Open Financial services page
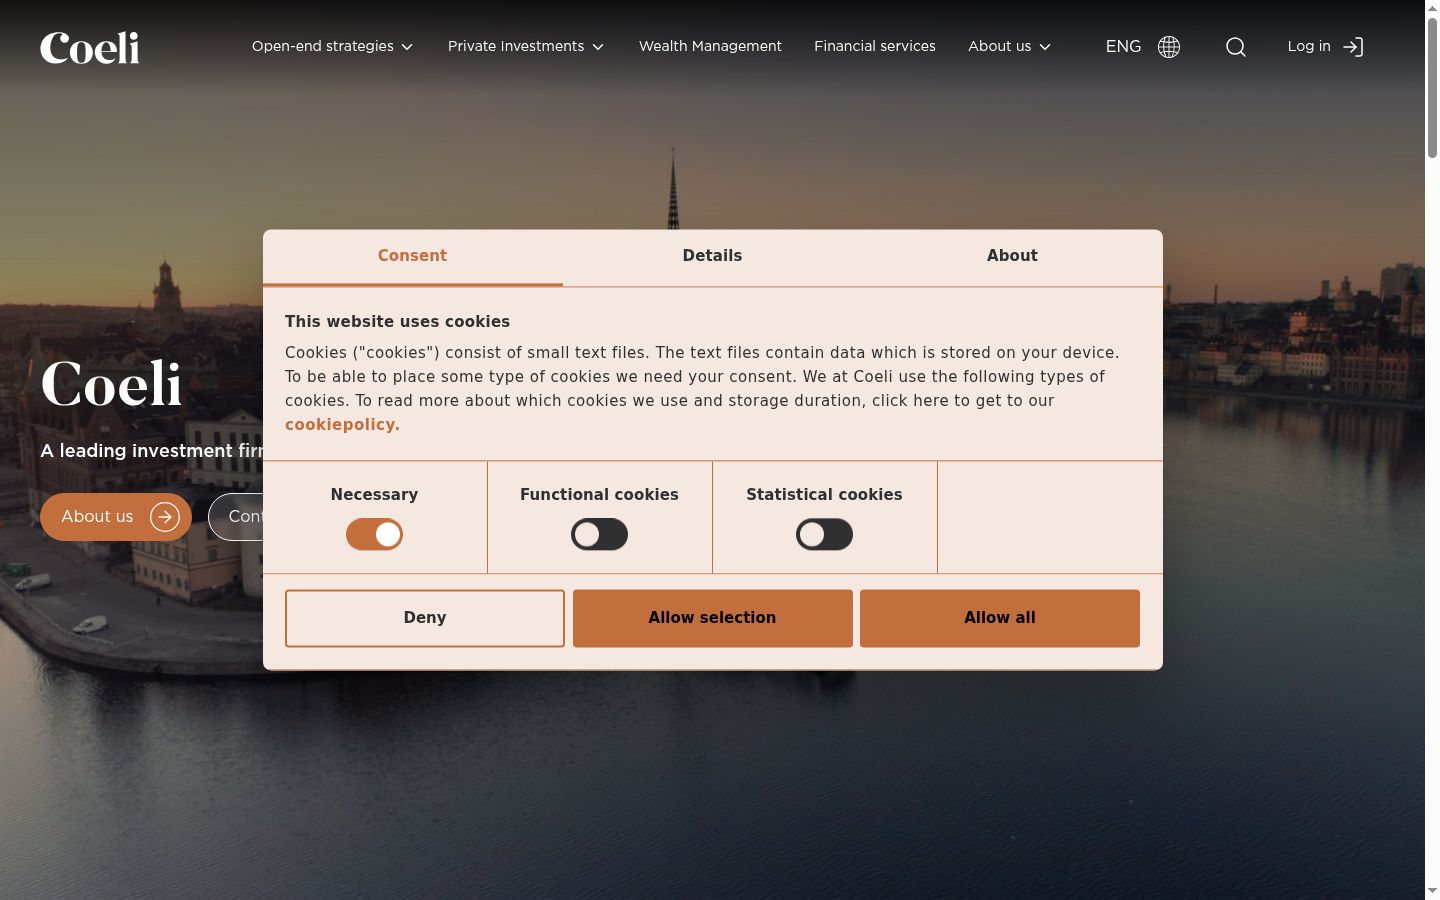This screenshot has height=900, width=1440. pyautogui.click(x=875, y=47)
